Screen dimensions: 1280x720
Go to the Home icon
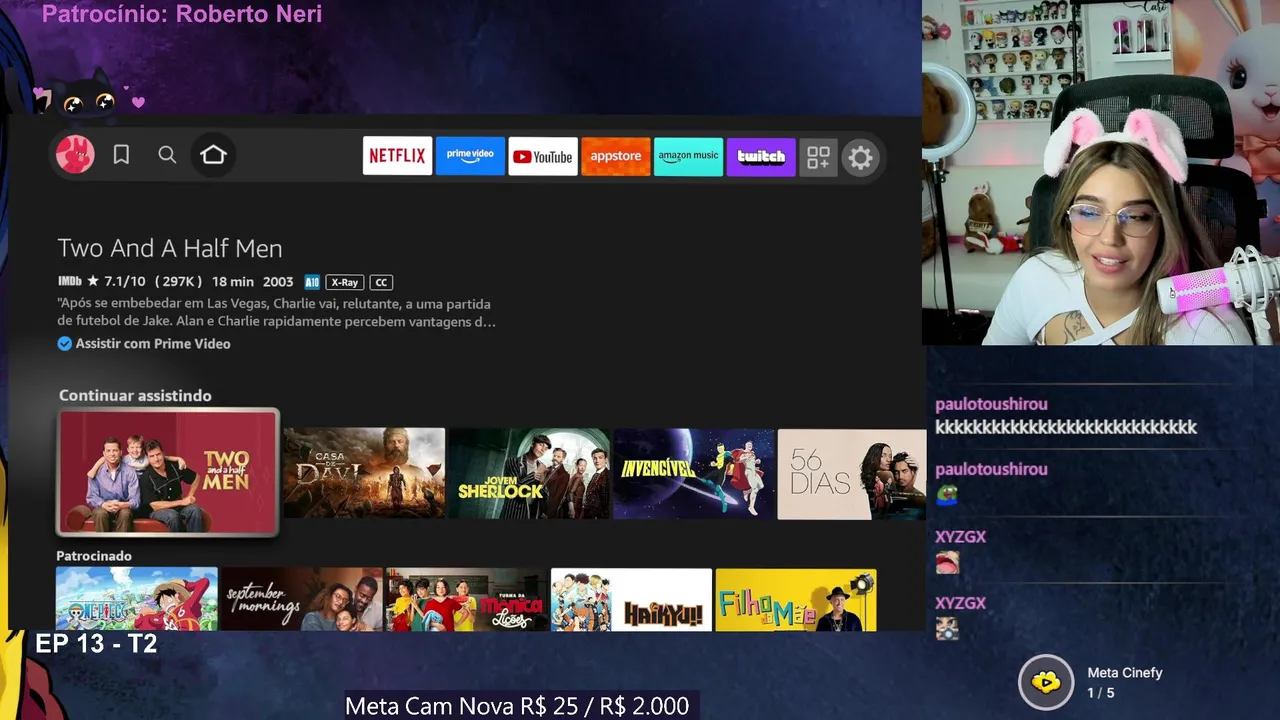pyautogui.click(x=213, y=155)
